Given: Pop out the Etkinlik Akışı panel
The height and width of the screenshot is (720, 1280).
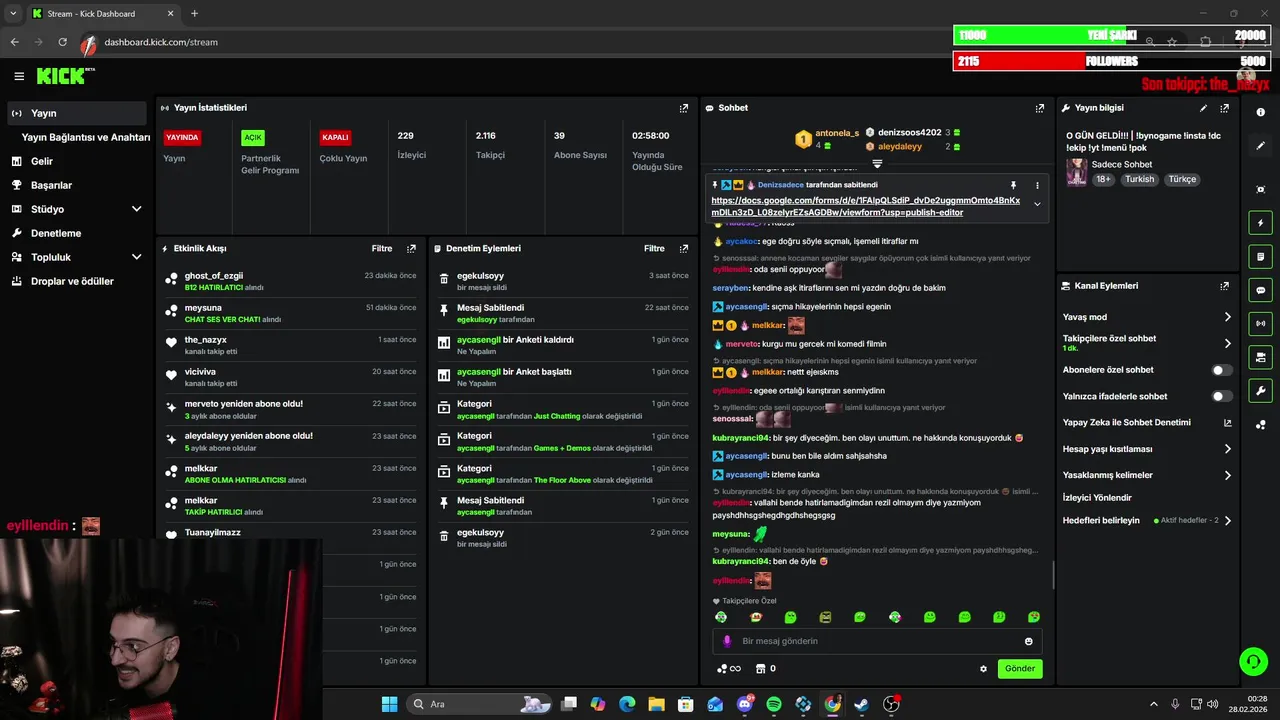Looking at the screenshot, I should [411, 248].
